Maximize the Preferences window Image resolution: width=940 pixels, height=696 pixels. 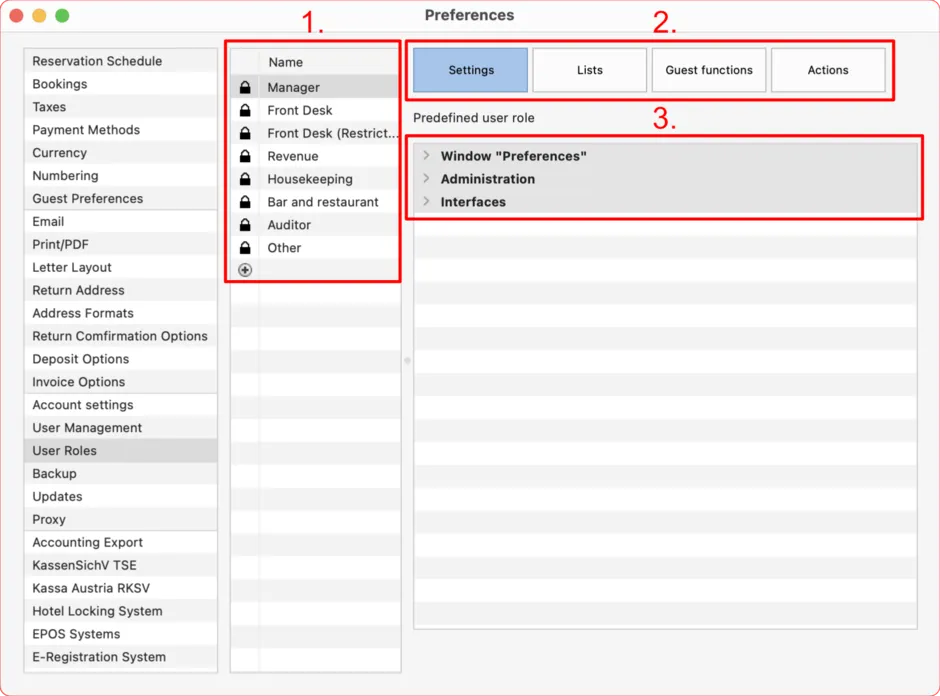[62, 16]
